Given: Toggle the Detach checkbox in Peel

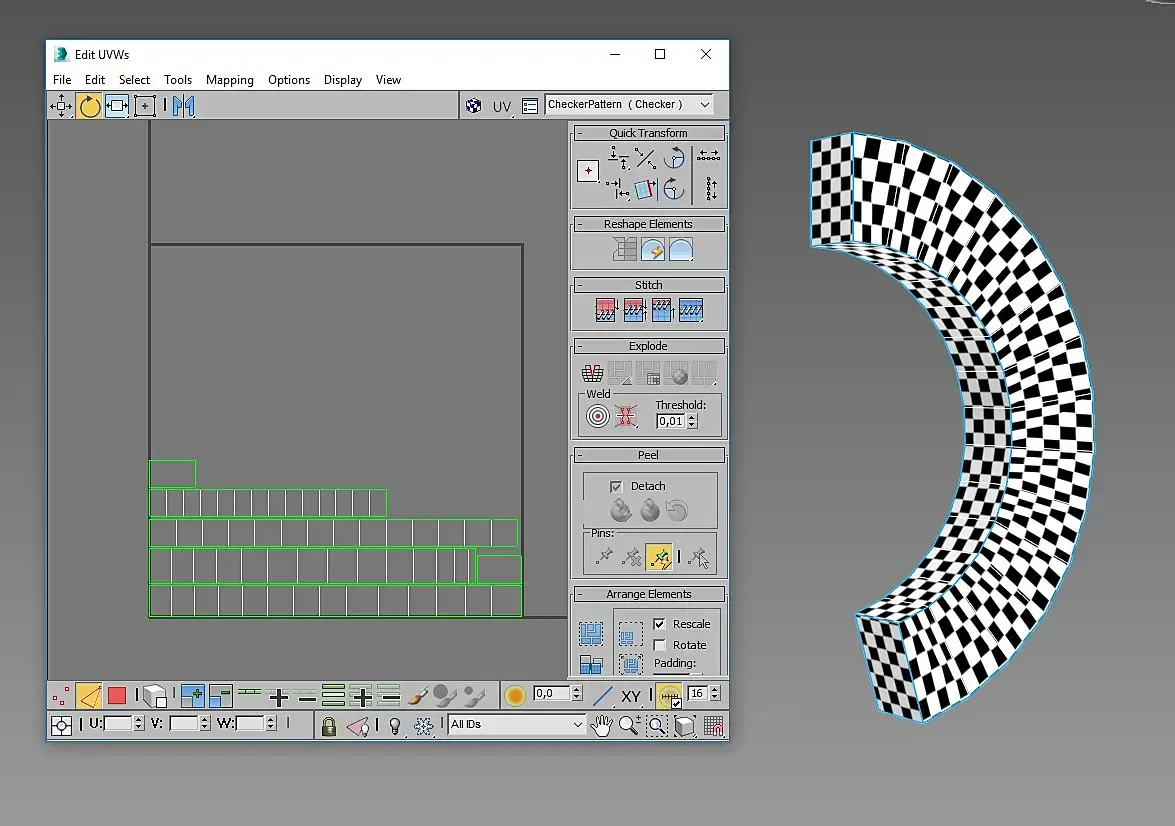Looking at the screenshot, I should (616, 486).
